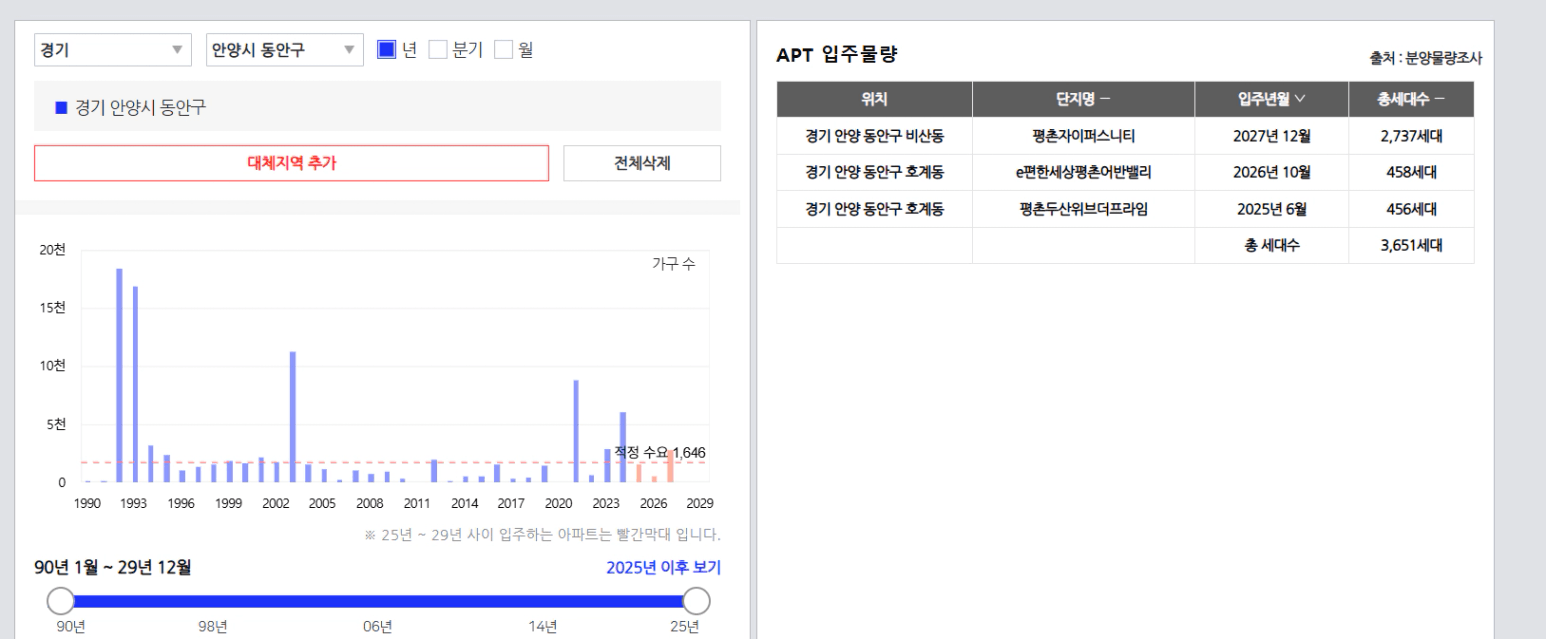Click the 2021 chart bar near 9천
The height and width of the screenshot is (639, 1546).
(576, 431)
